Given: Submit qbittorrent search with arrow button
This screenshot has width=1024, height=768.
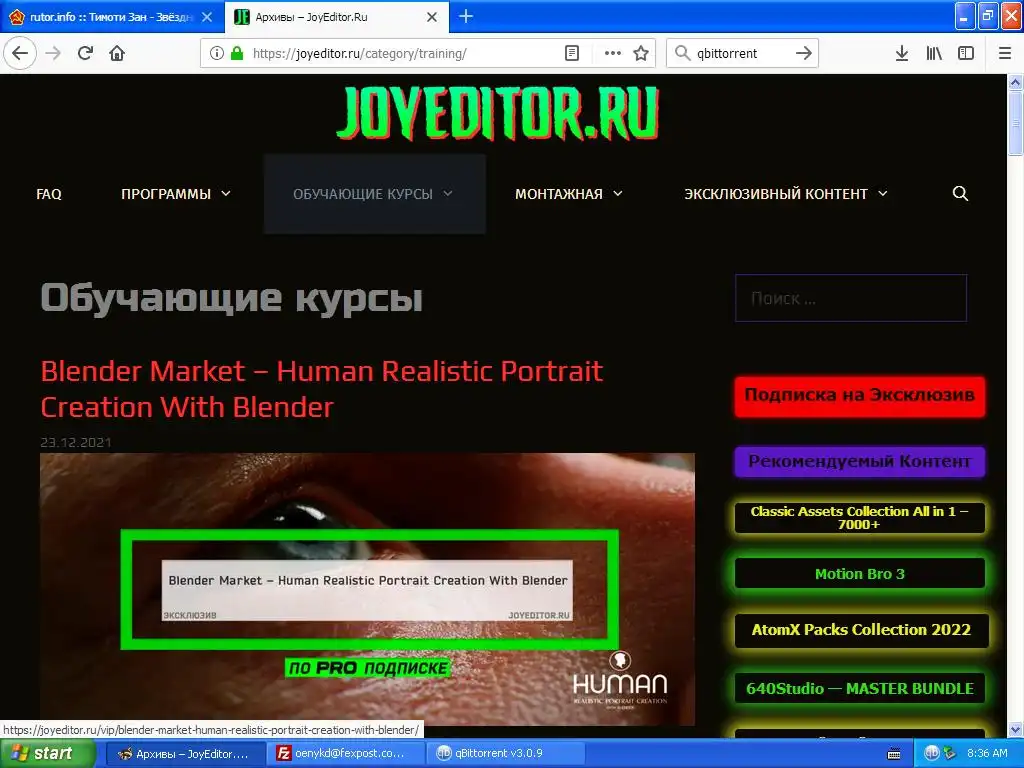Looking at the screenshot, I should coord(804,53).
